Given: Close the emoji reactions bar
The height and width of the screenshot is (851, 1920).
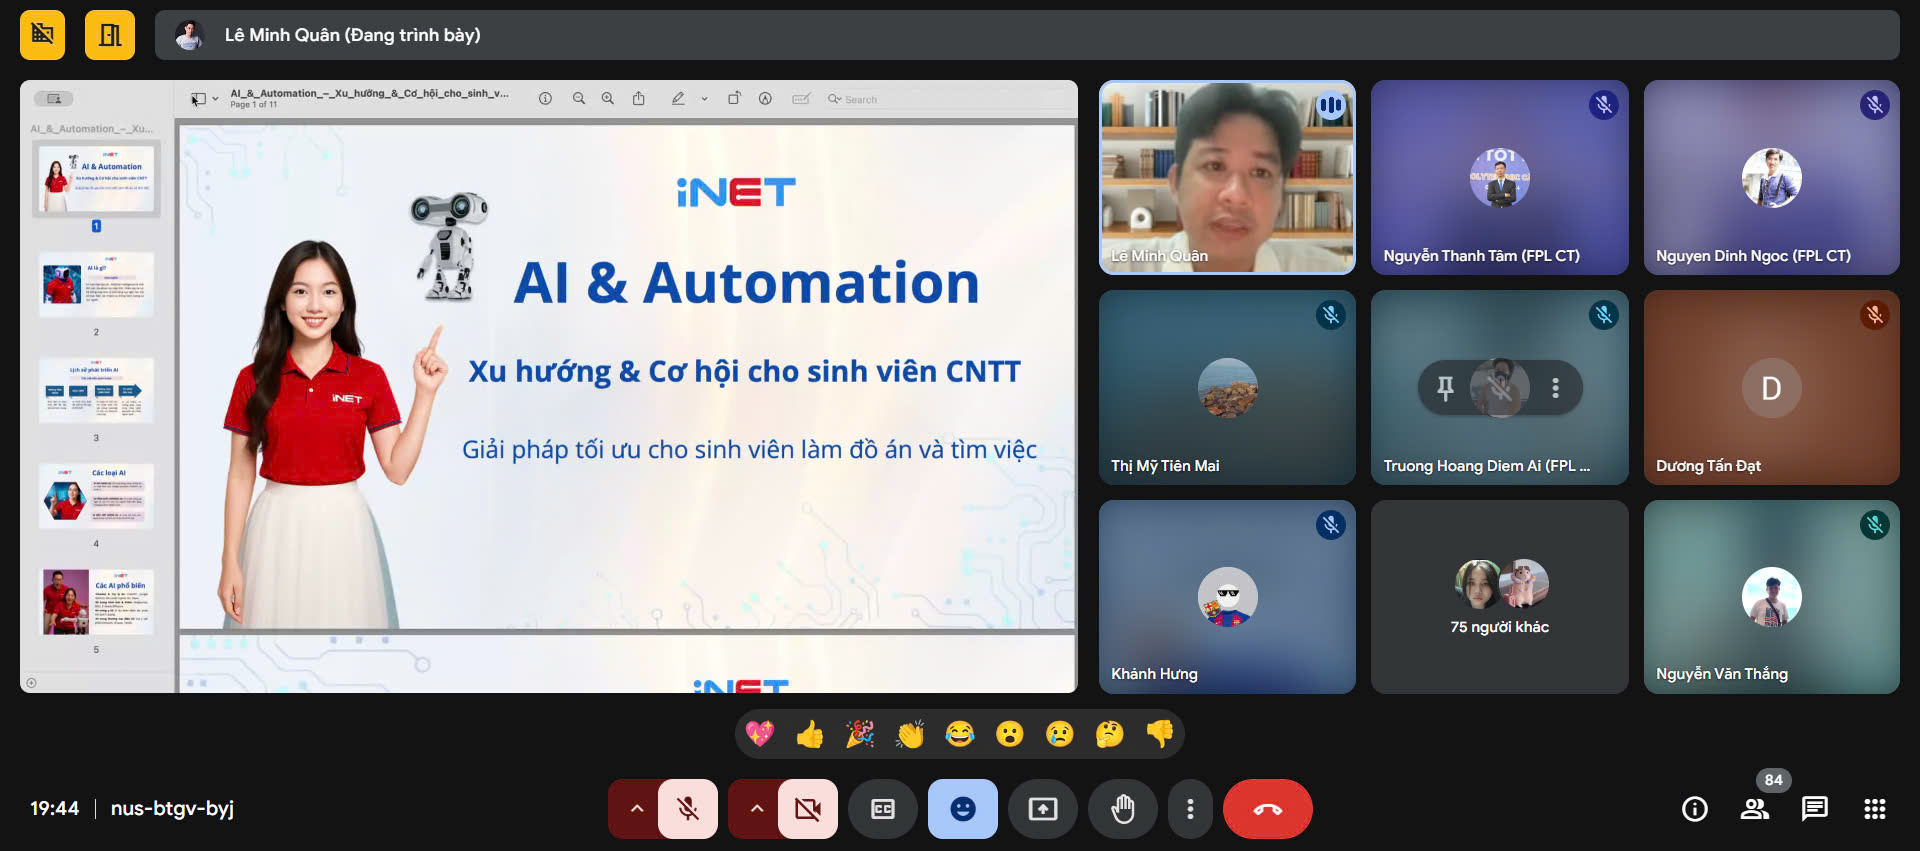Looking at the screenshot, I should (x=963, y=809).
